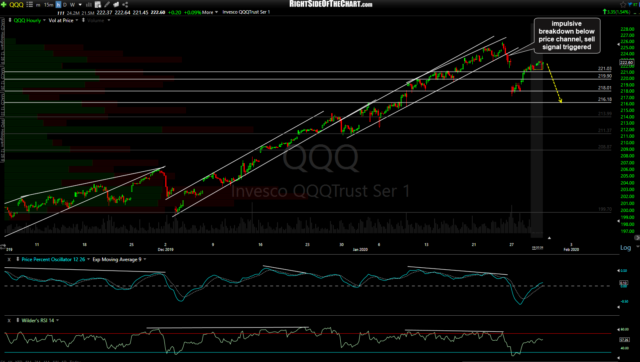Click the share chart icon
Image resolution: width=640 pixels, height=362 pixels.
coord(125,4)
